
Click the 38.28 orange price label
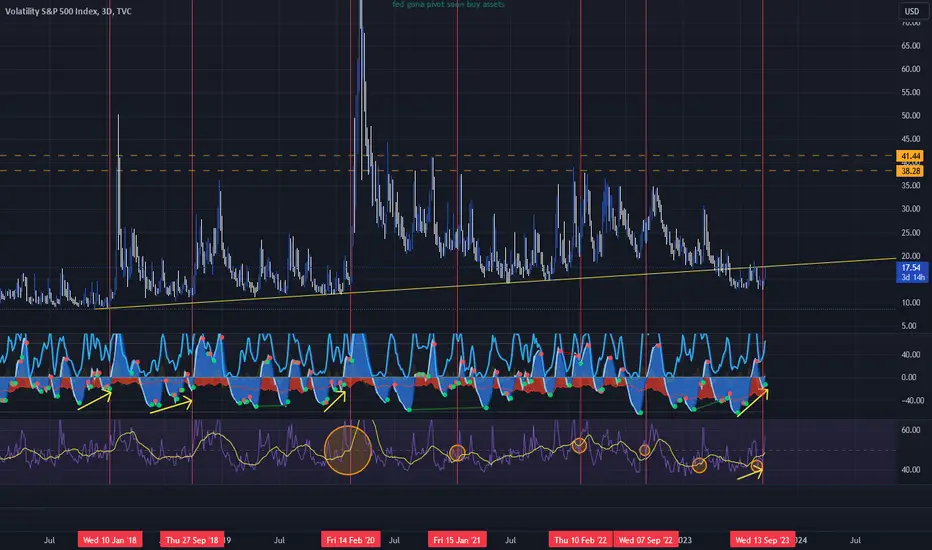(x=910, y=171)
